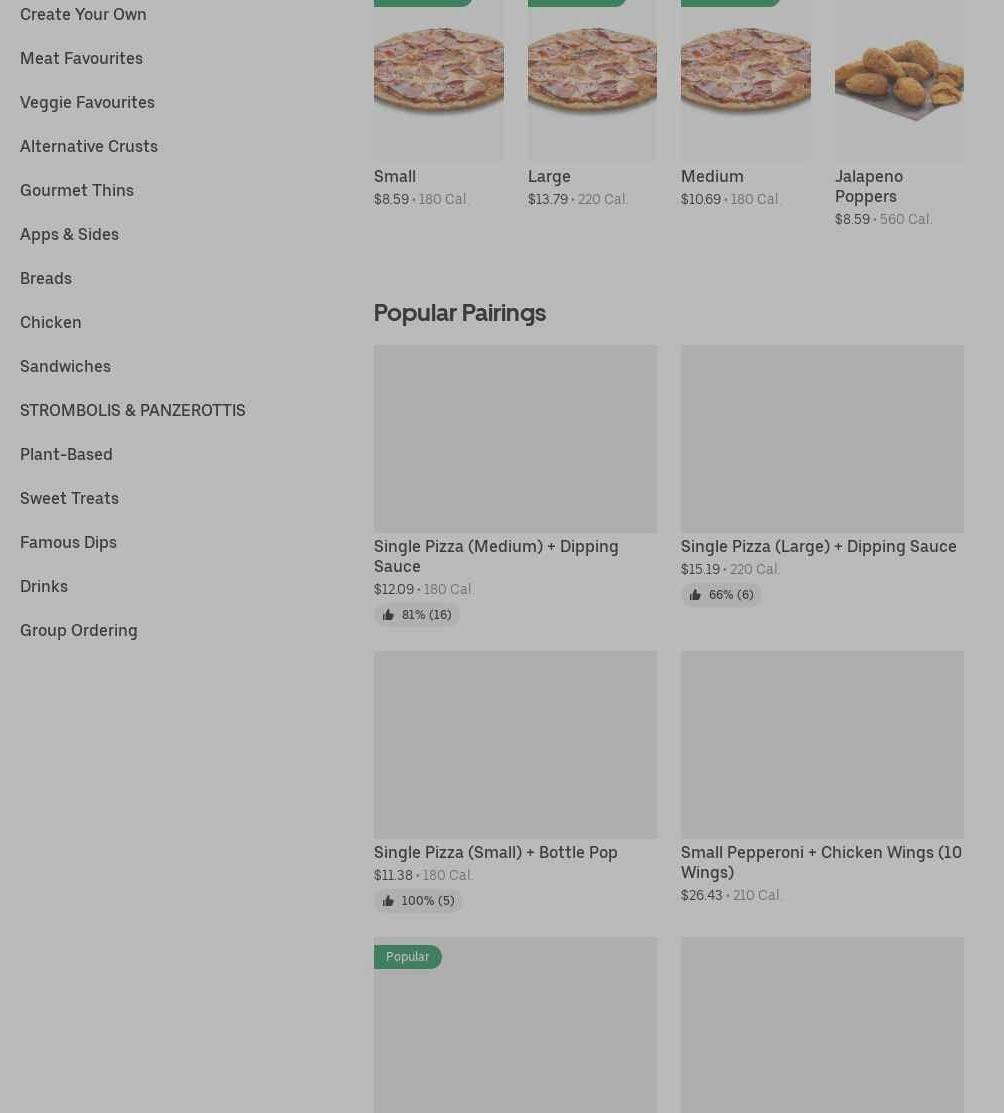Screen dimensions: 1004x1113
Task: Open the Group Ordering section
Action: point(79,630)
